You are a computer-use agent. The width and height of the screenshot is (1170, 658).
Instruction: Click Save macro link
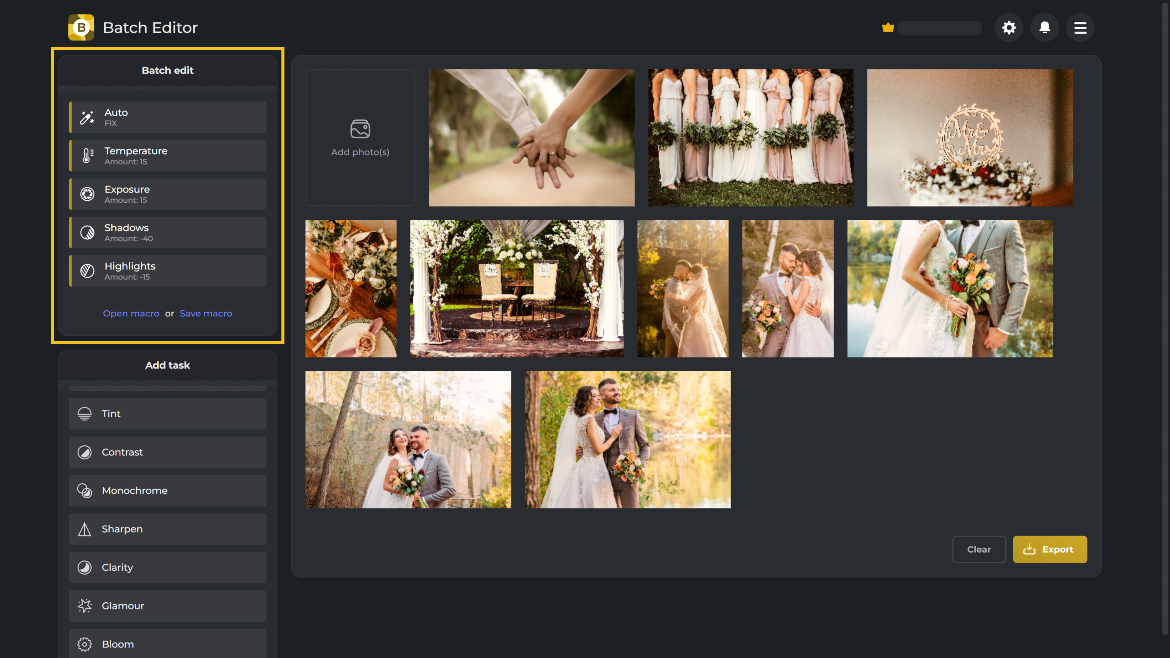[x=205, y=313]
